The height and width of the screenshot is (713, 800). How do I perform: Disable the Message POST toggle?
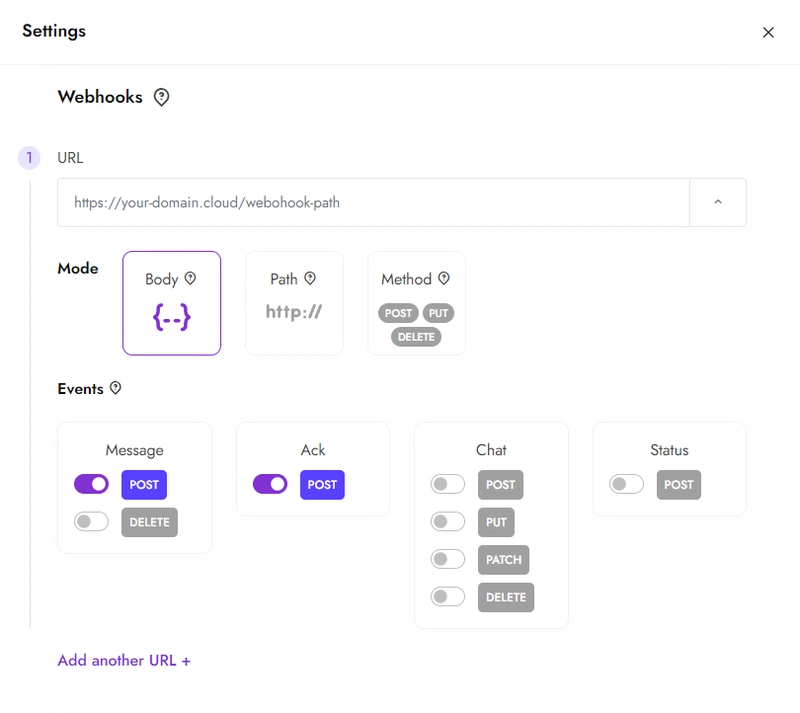pos(91,484)
